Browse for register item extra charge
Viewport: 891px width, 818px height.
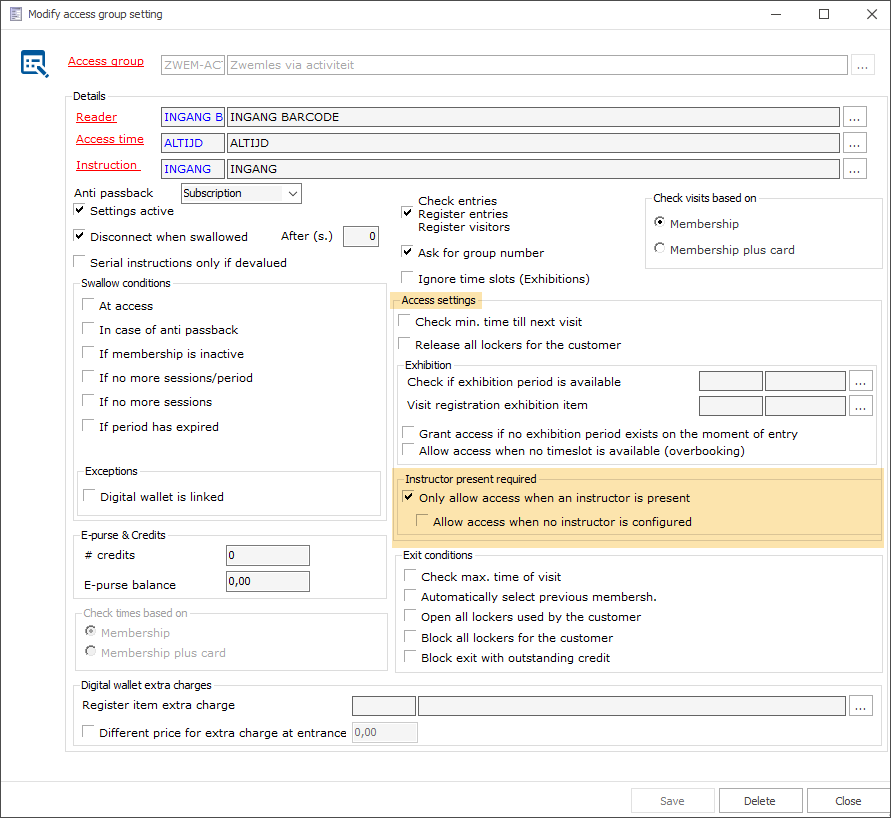(x=860, y=706)
